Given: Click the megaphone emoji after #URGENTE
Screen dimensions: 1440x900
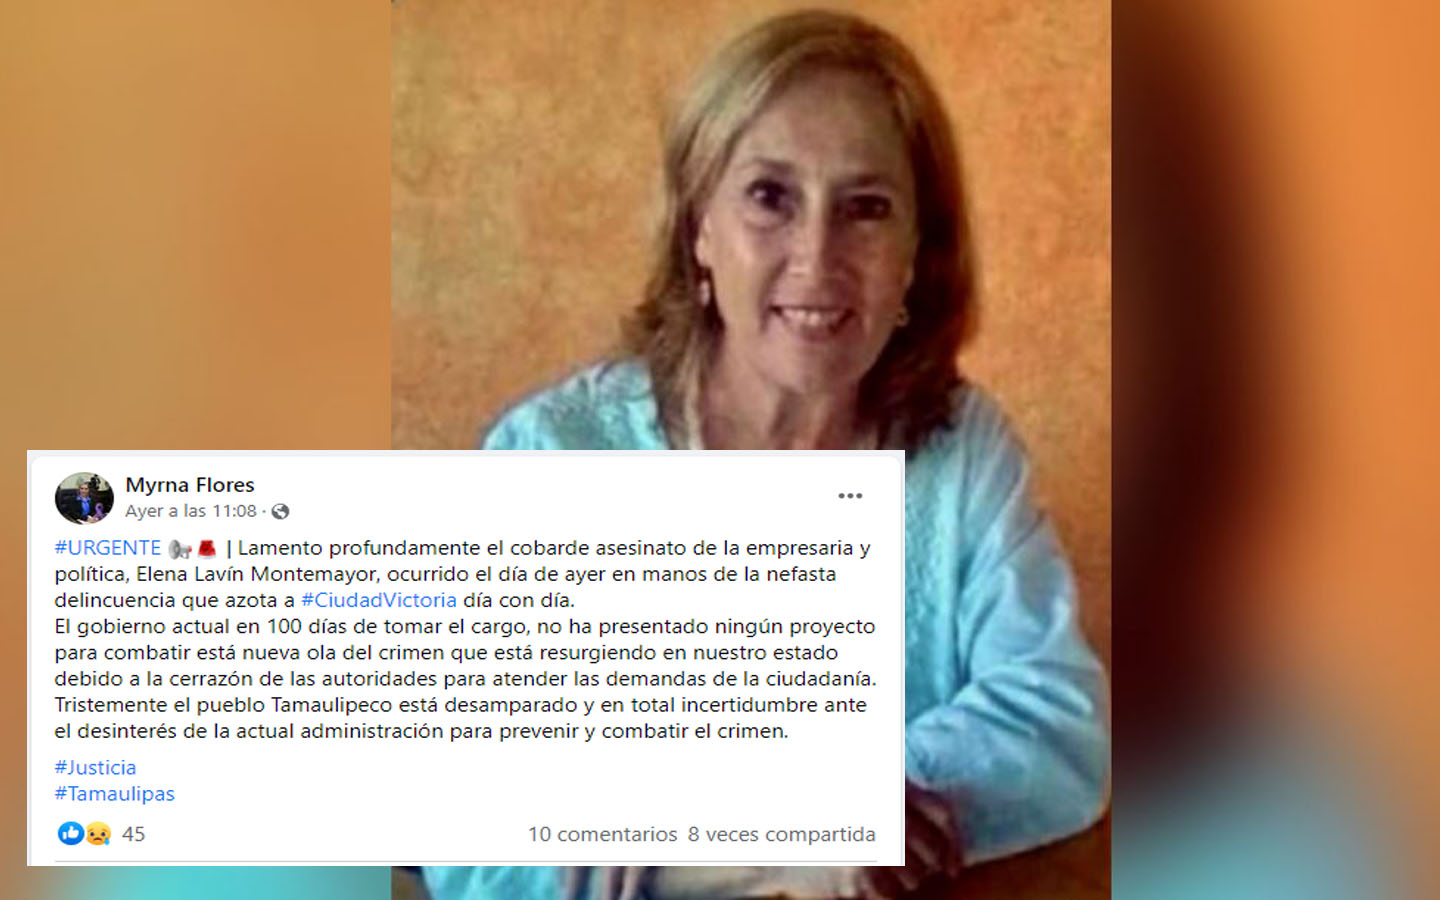Looking at the screenshot, I should coord(180,548).
